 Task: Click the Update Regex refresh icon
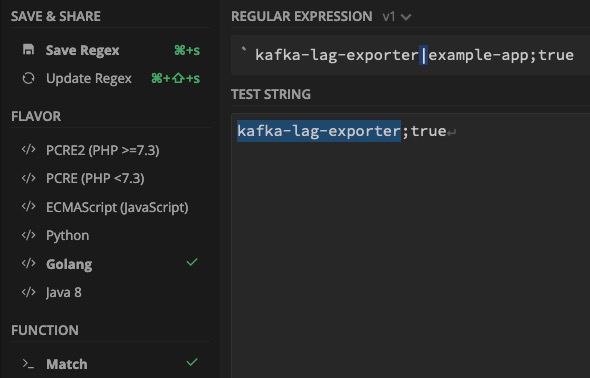point(29,78)
